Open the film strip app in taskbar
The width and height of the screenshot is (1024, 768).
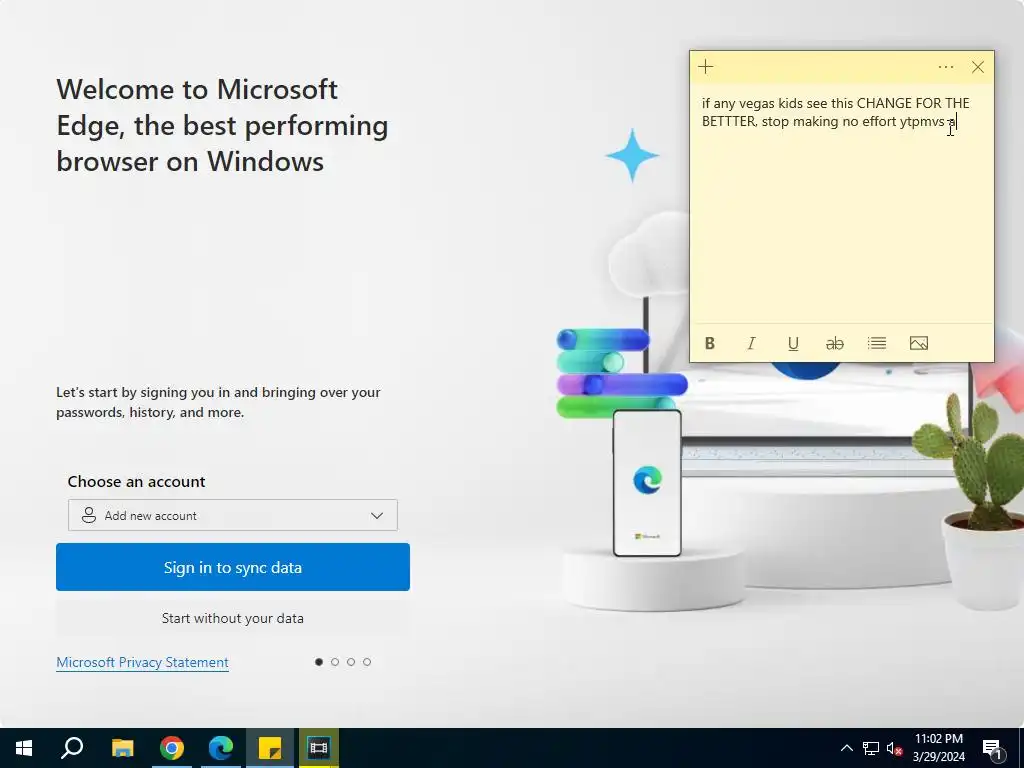point(319,748)
